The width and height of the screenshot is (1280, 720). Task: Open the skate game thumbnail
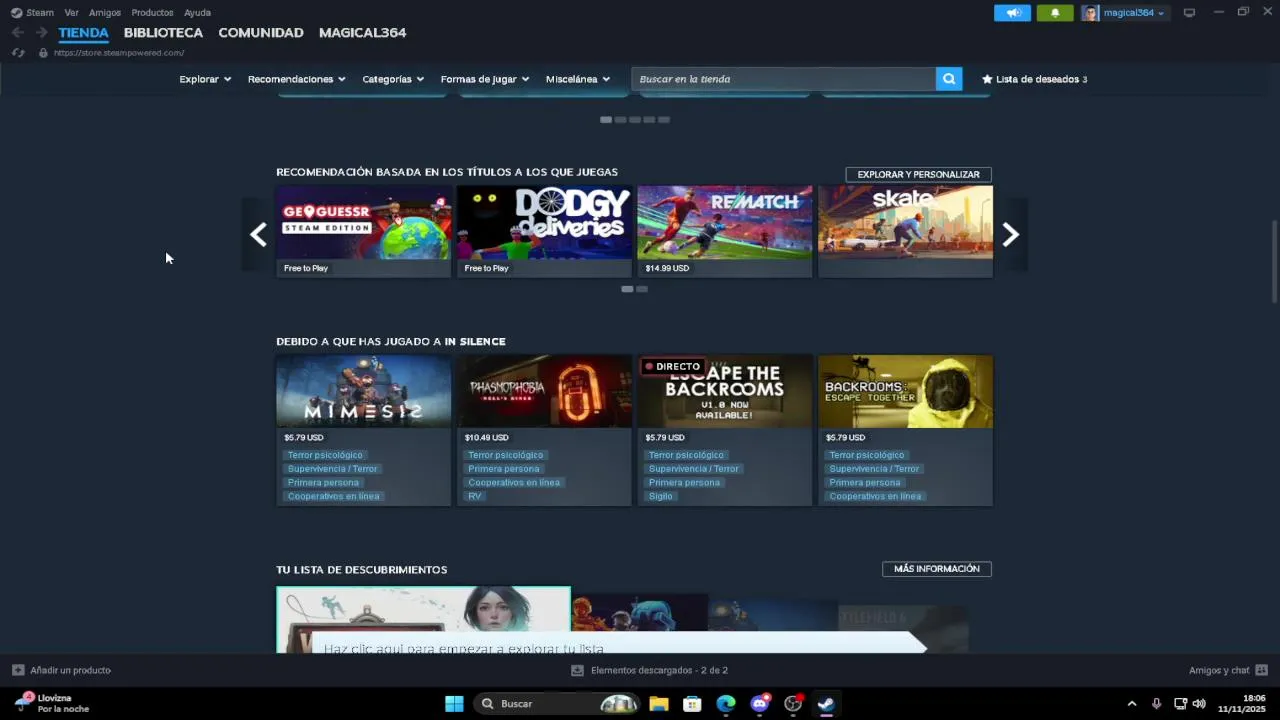[x=906, y=223]
